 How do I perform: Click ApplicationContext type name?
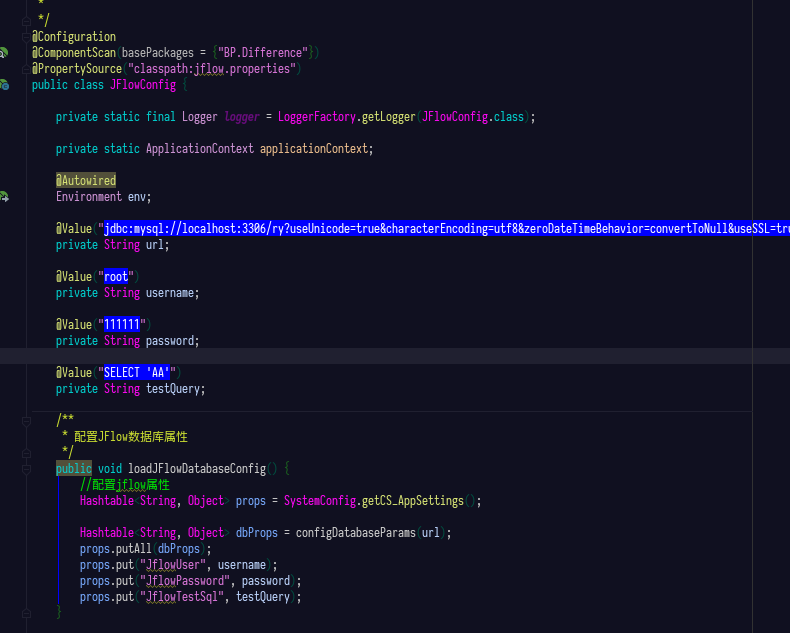point(200,149)
